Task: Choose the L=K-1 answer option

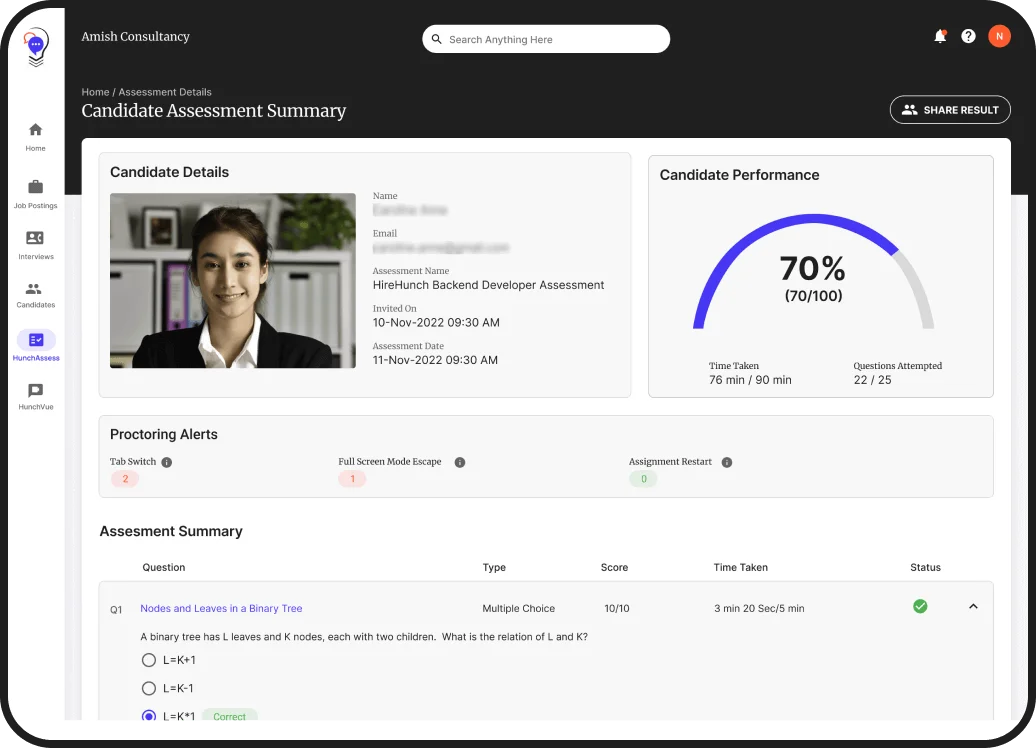Action: coord(148,688)
